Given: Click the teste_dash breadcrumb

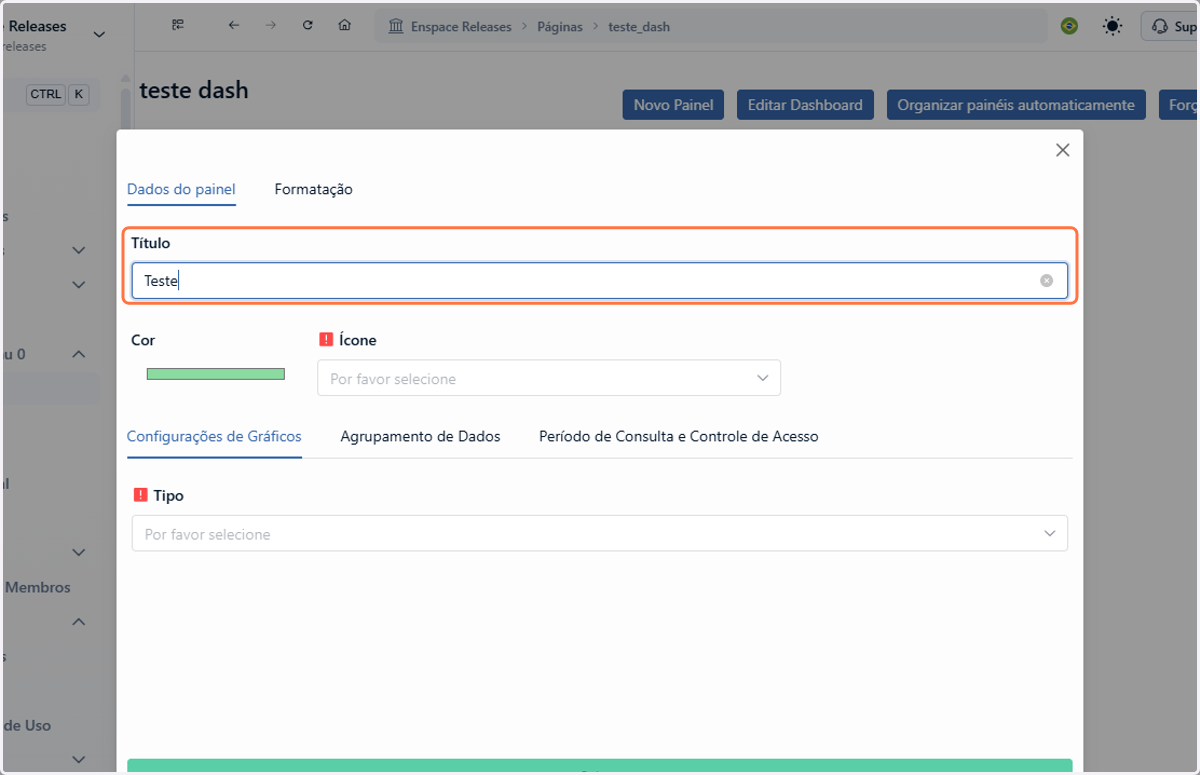Looking at the screenshot, I should coord(639,27).
